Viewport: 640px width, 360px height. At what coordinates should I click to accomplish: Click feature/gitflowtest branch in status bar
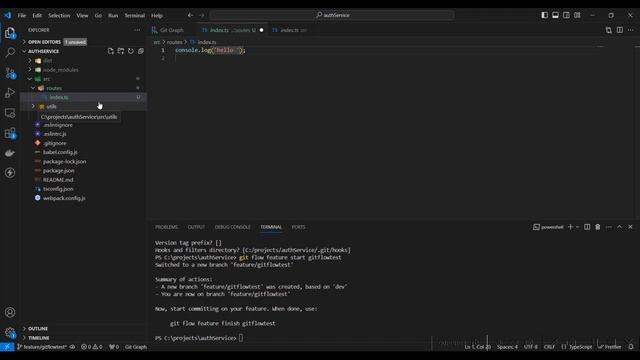[42, 347]
